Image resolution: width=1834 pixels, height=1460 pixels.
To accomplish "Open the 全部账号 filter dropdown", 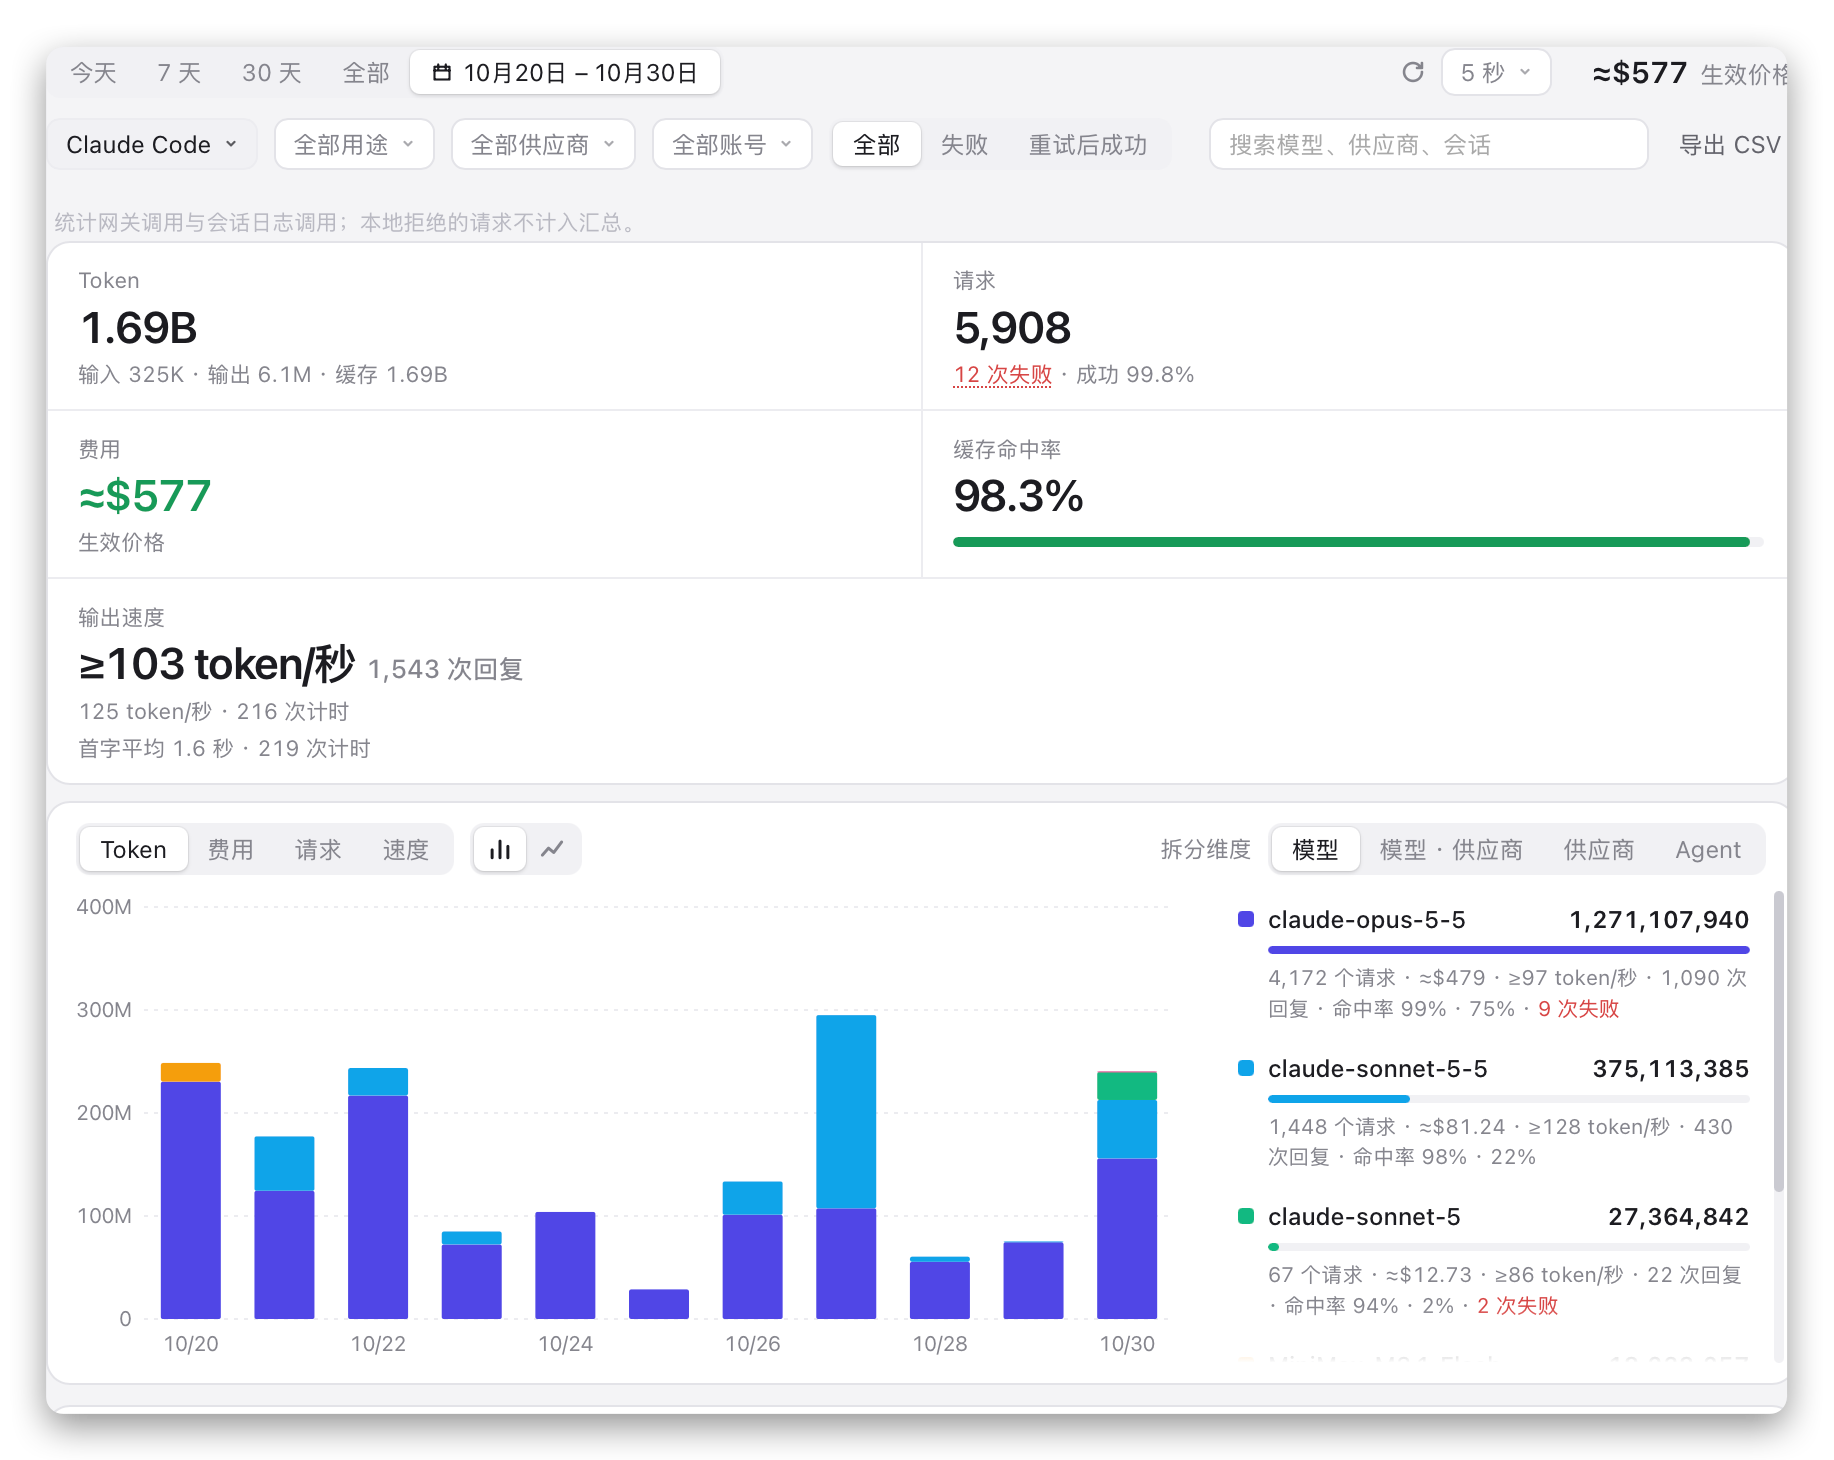I will click(x=732, y=145).
